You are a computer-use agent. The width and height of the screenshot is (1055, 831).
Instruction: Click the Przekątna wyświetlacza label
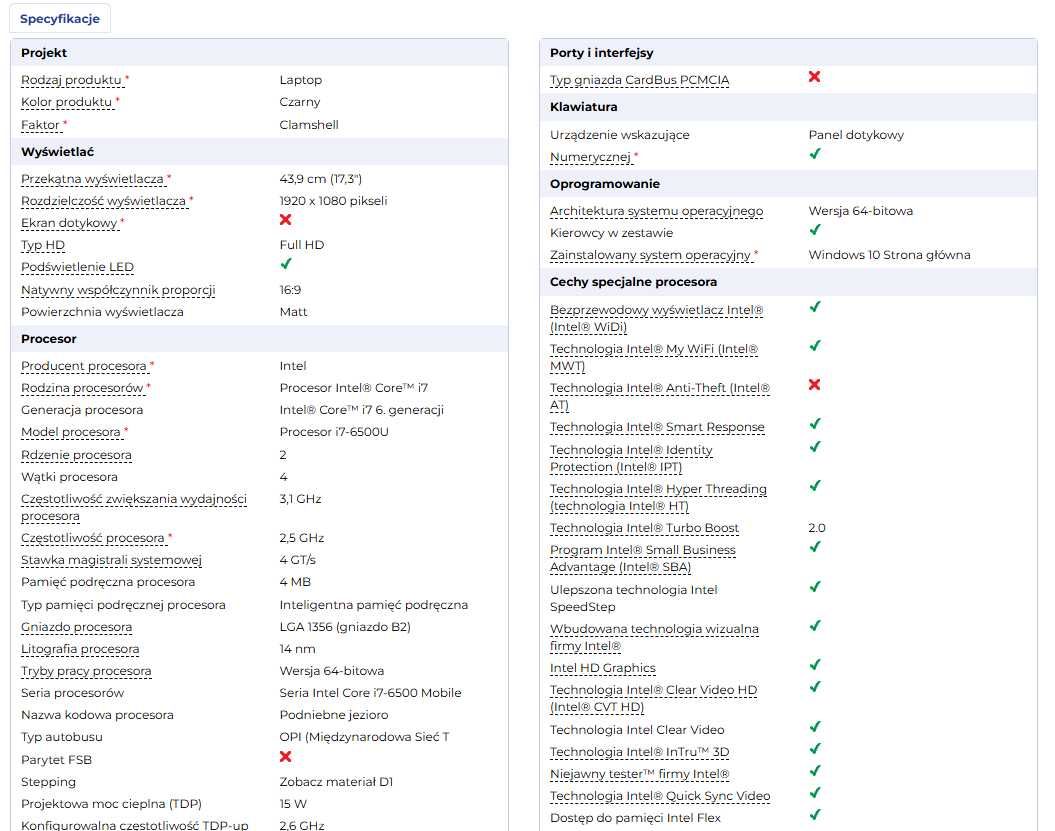pyautogui.click(x=92, y=179)
